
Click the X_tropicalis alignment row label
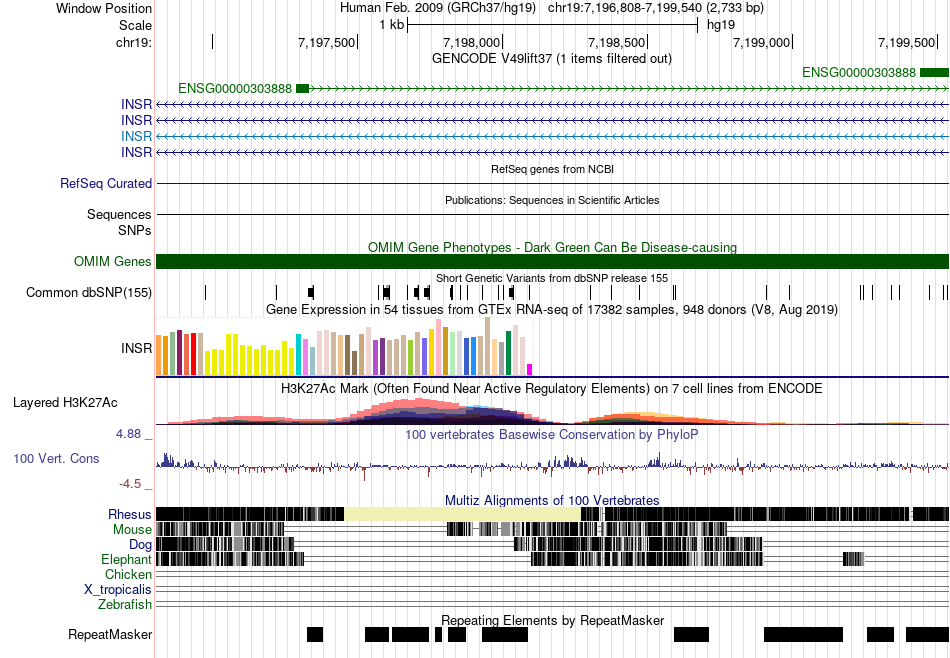point(118,590)
